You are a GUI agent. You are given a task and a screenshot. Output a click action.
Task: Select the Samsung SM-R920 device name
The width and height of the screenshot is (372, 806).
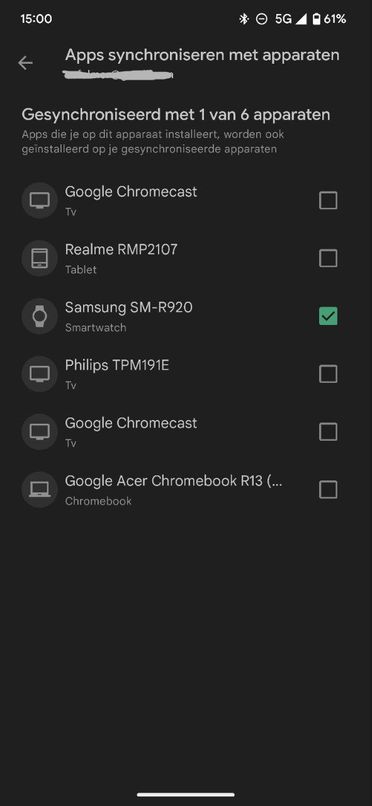pyautogui.click(x=128, y=307)
